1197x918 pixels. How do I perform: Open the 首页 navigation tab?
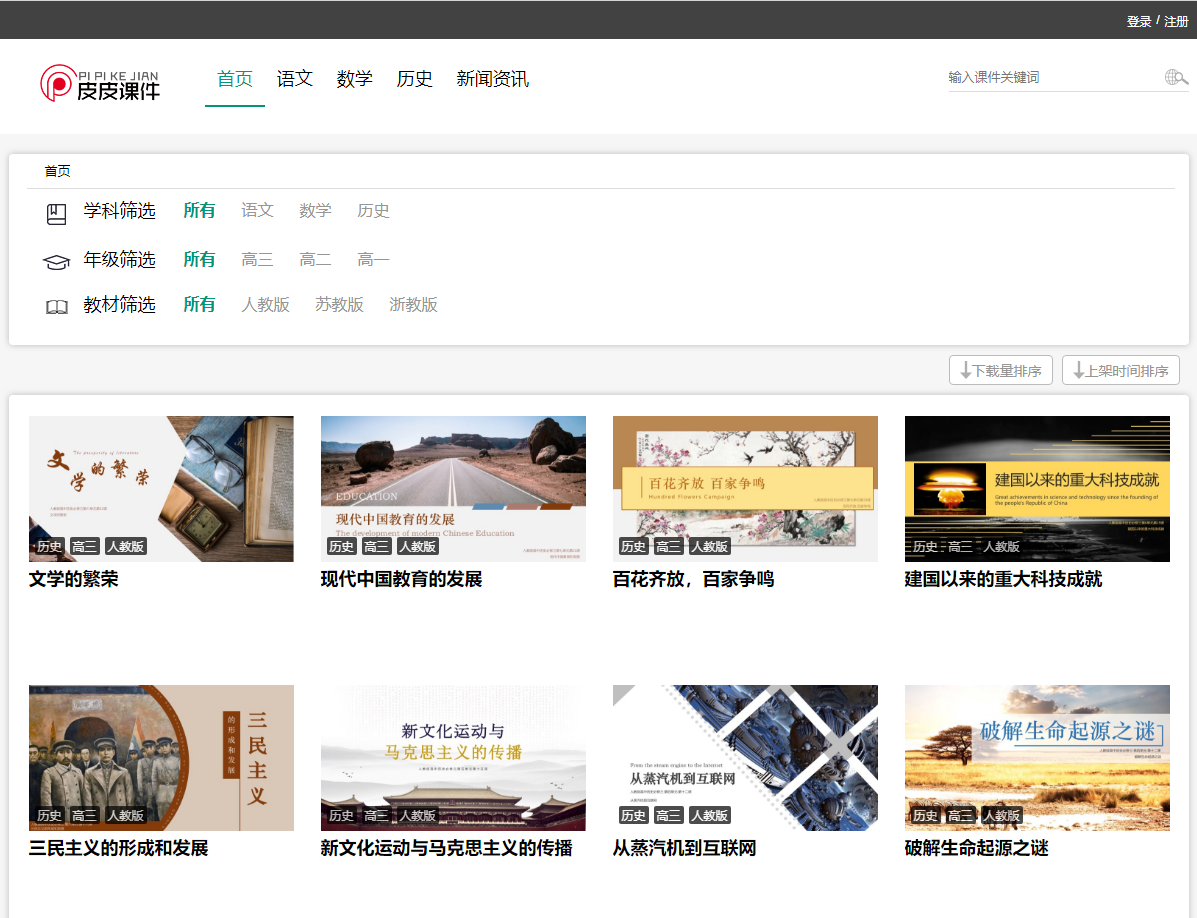point(234,79)
